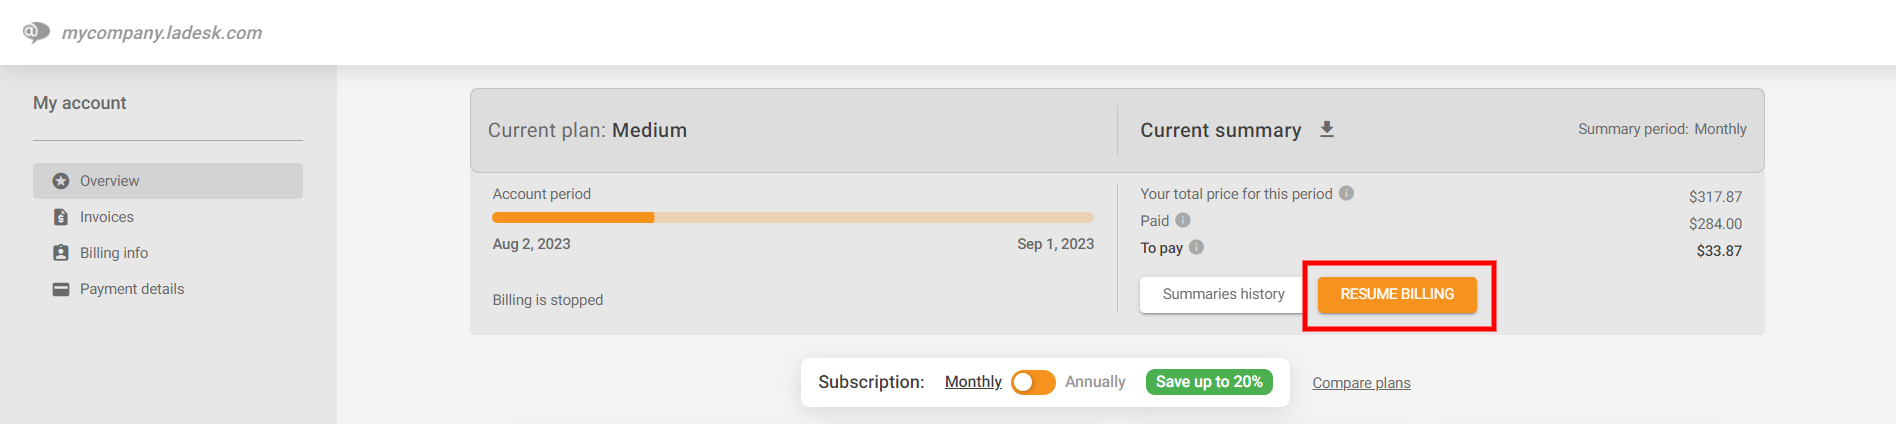
Task: Select the Monthly subscription option
Action: click(x=973, y=382)
